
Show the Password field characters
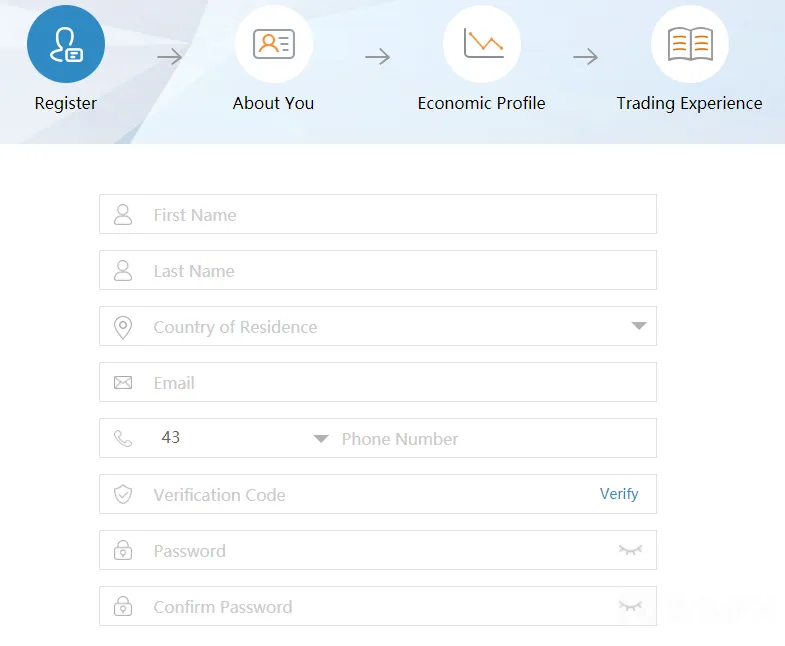[x=630, y=550]
